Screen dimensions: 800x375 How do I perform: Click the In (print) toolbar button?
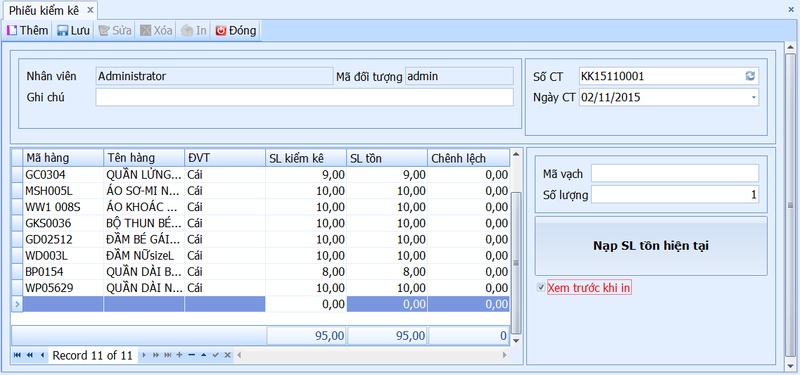[194, 31]
